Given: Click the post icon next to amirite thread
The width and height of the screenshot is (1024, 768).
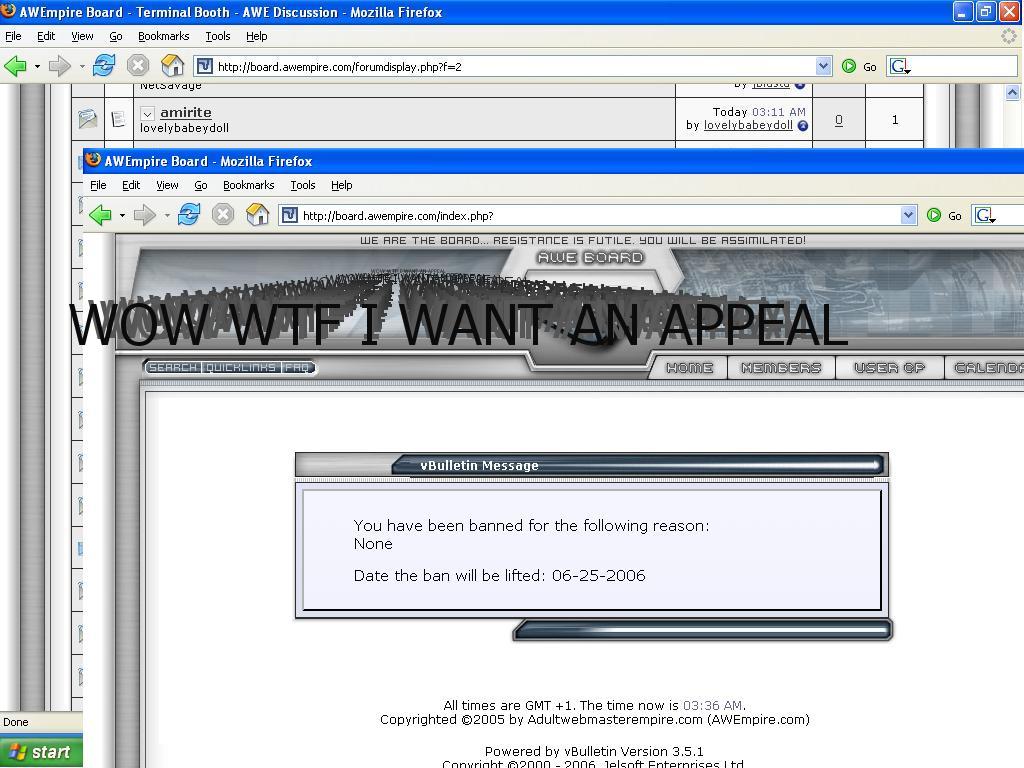Looking at the screenshot, I should click(118, 119).
